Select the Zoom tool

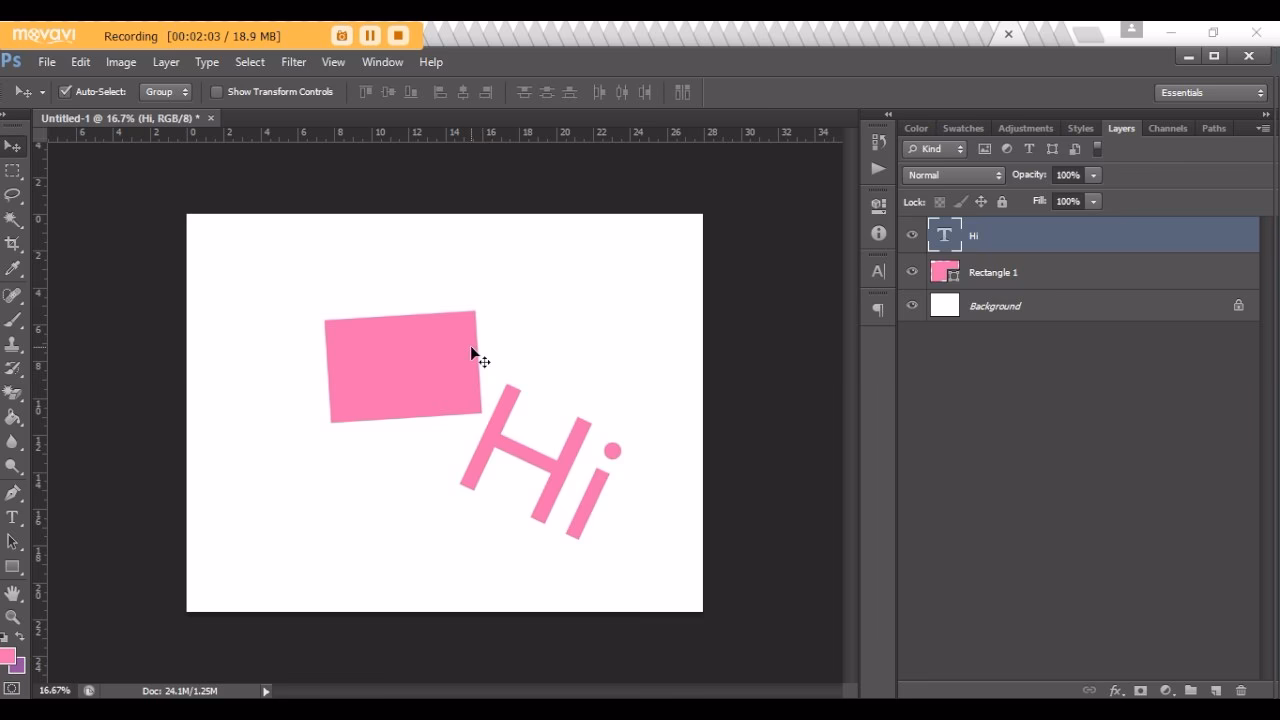point(13,617)
